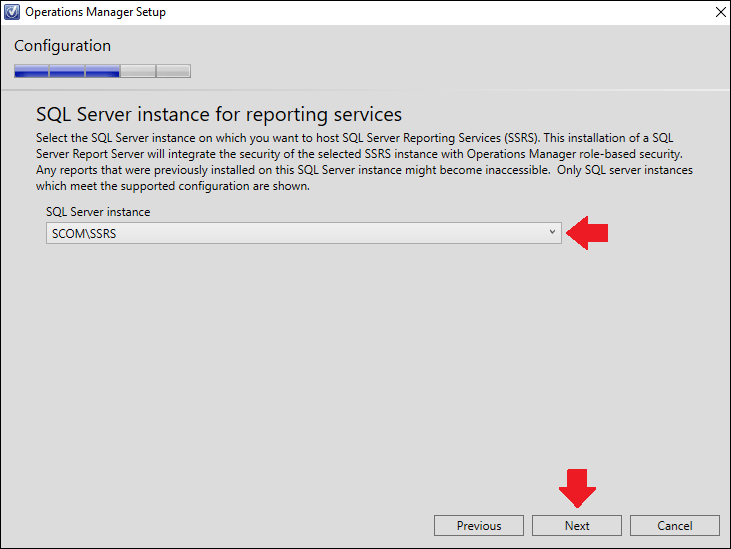Image resolution: width=731 pixels, height=549 pixels.
Task: Click the red down-pointing arrow above Next
Action: (x=577, y=488)
